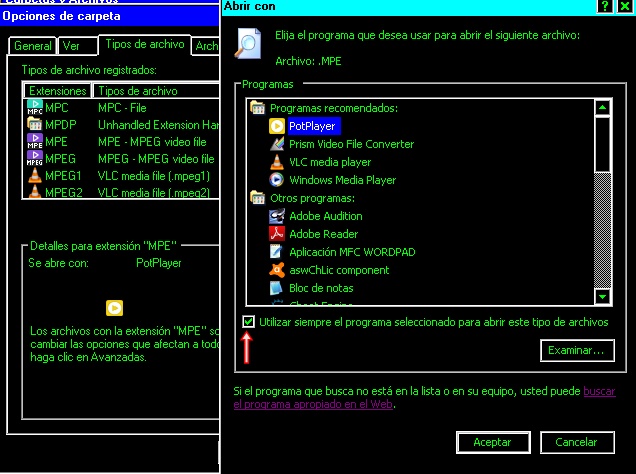This screenshot has width=636, height=474.
Task: Click the Adobe Reader icon
Action: 277,234
